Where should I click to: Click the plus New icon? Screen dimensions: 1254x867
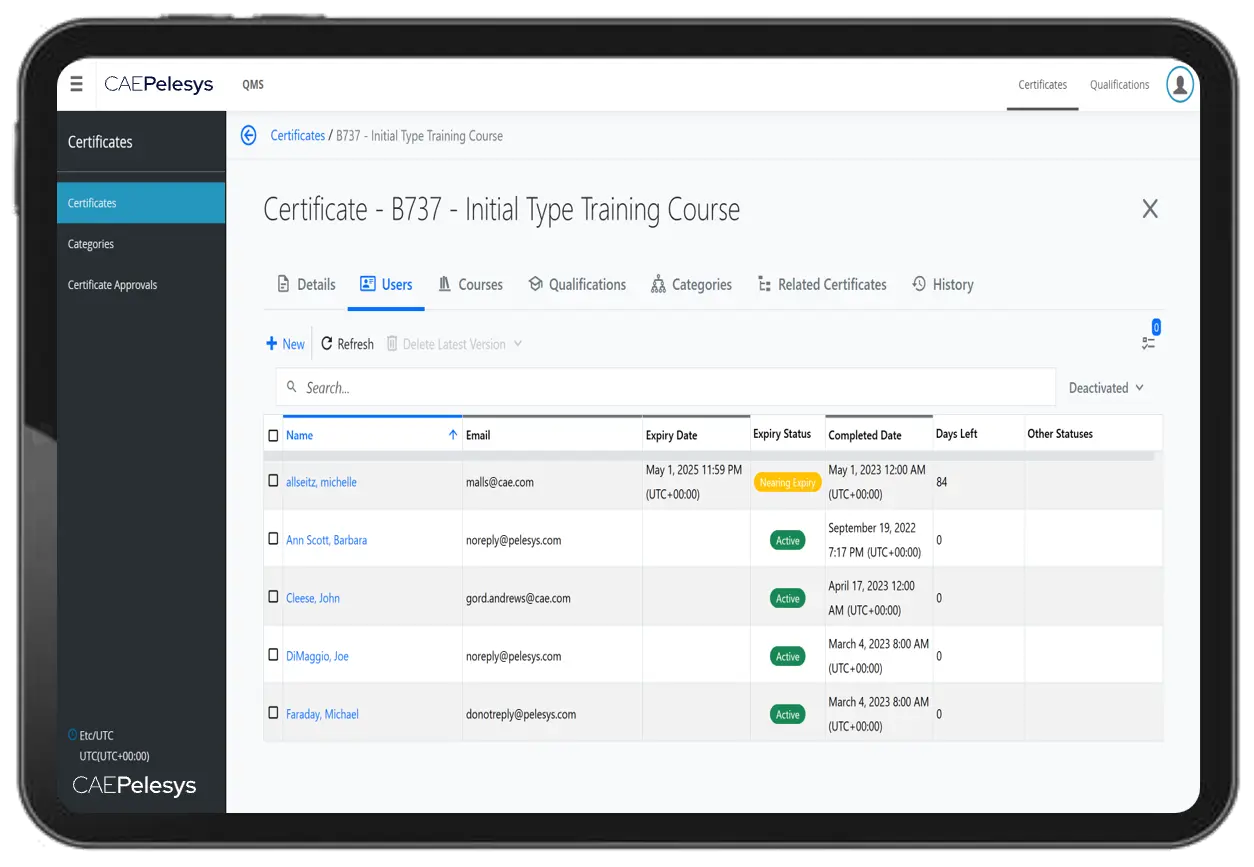[271, 344]
